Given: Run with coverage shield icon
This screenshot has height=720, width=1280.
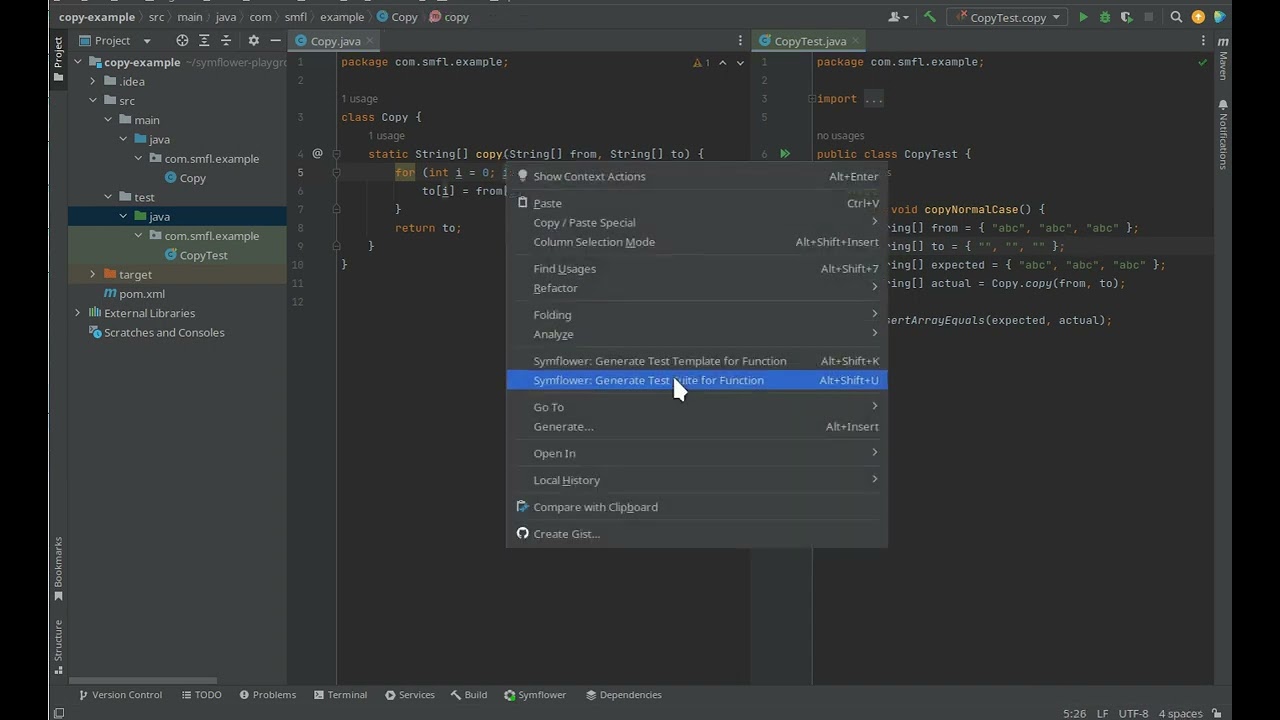Looking at the screenshot, I should tap(1127, 17).
